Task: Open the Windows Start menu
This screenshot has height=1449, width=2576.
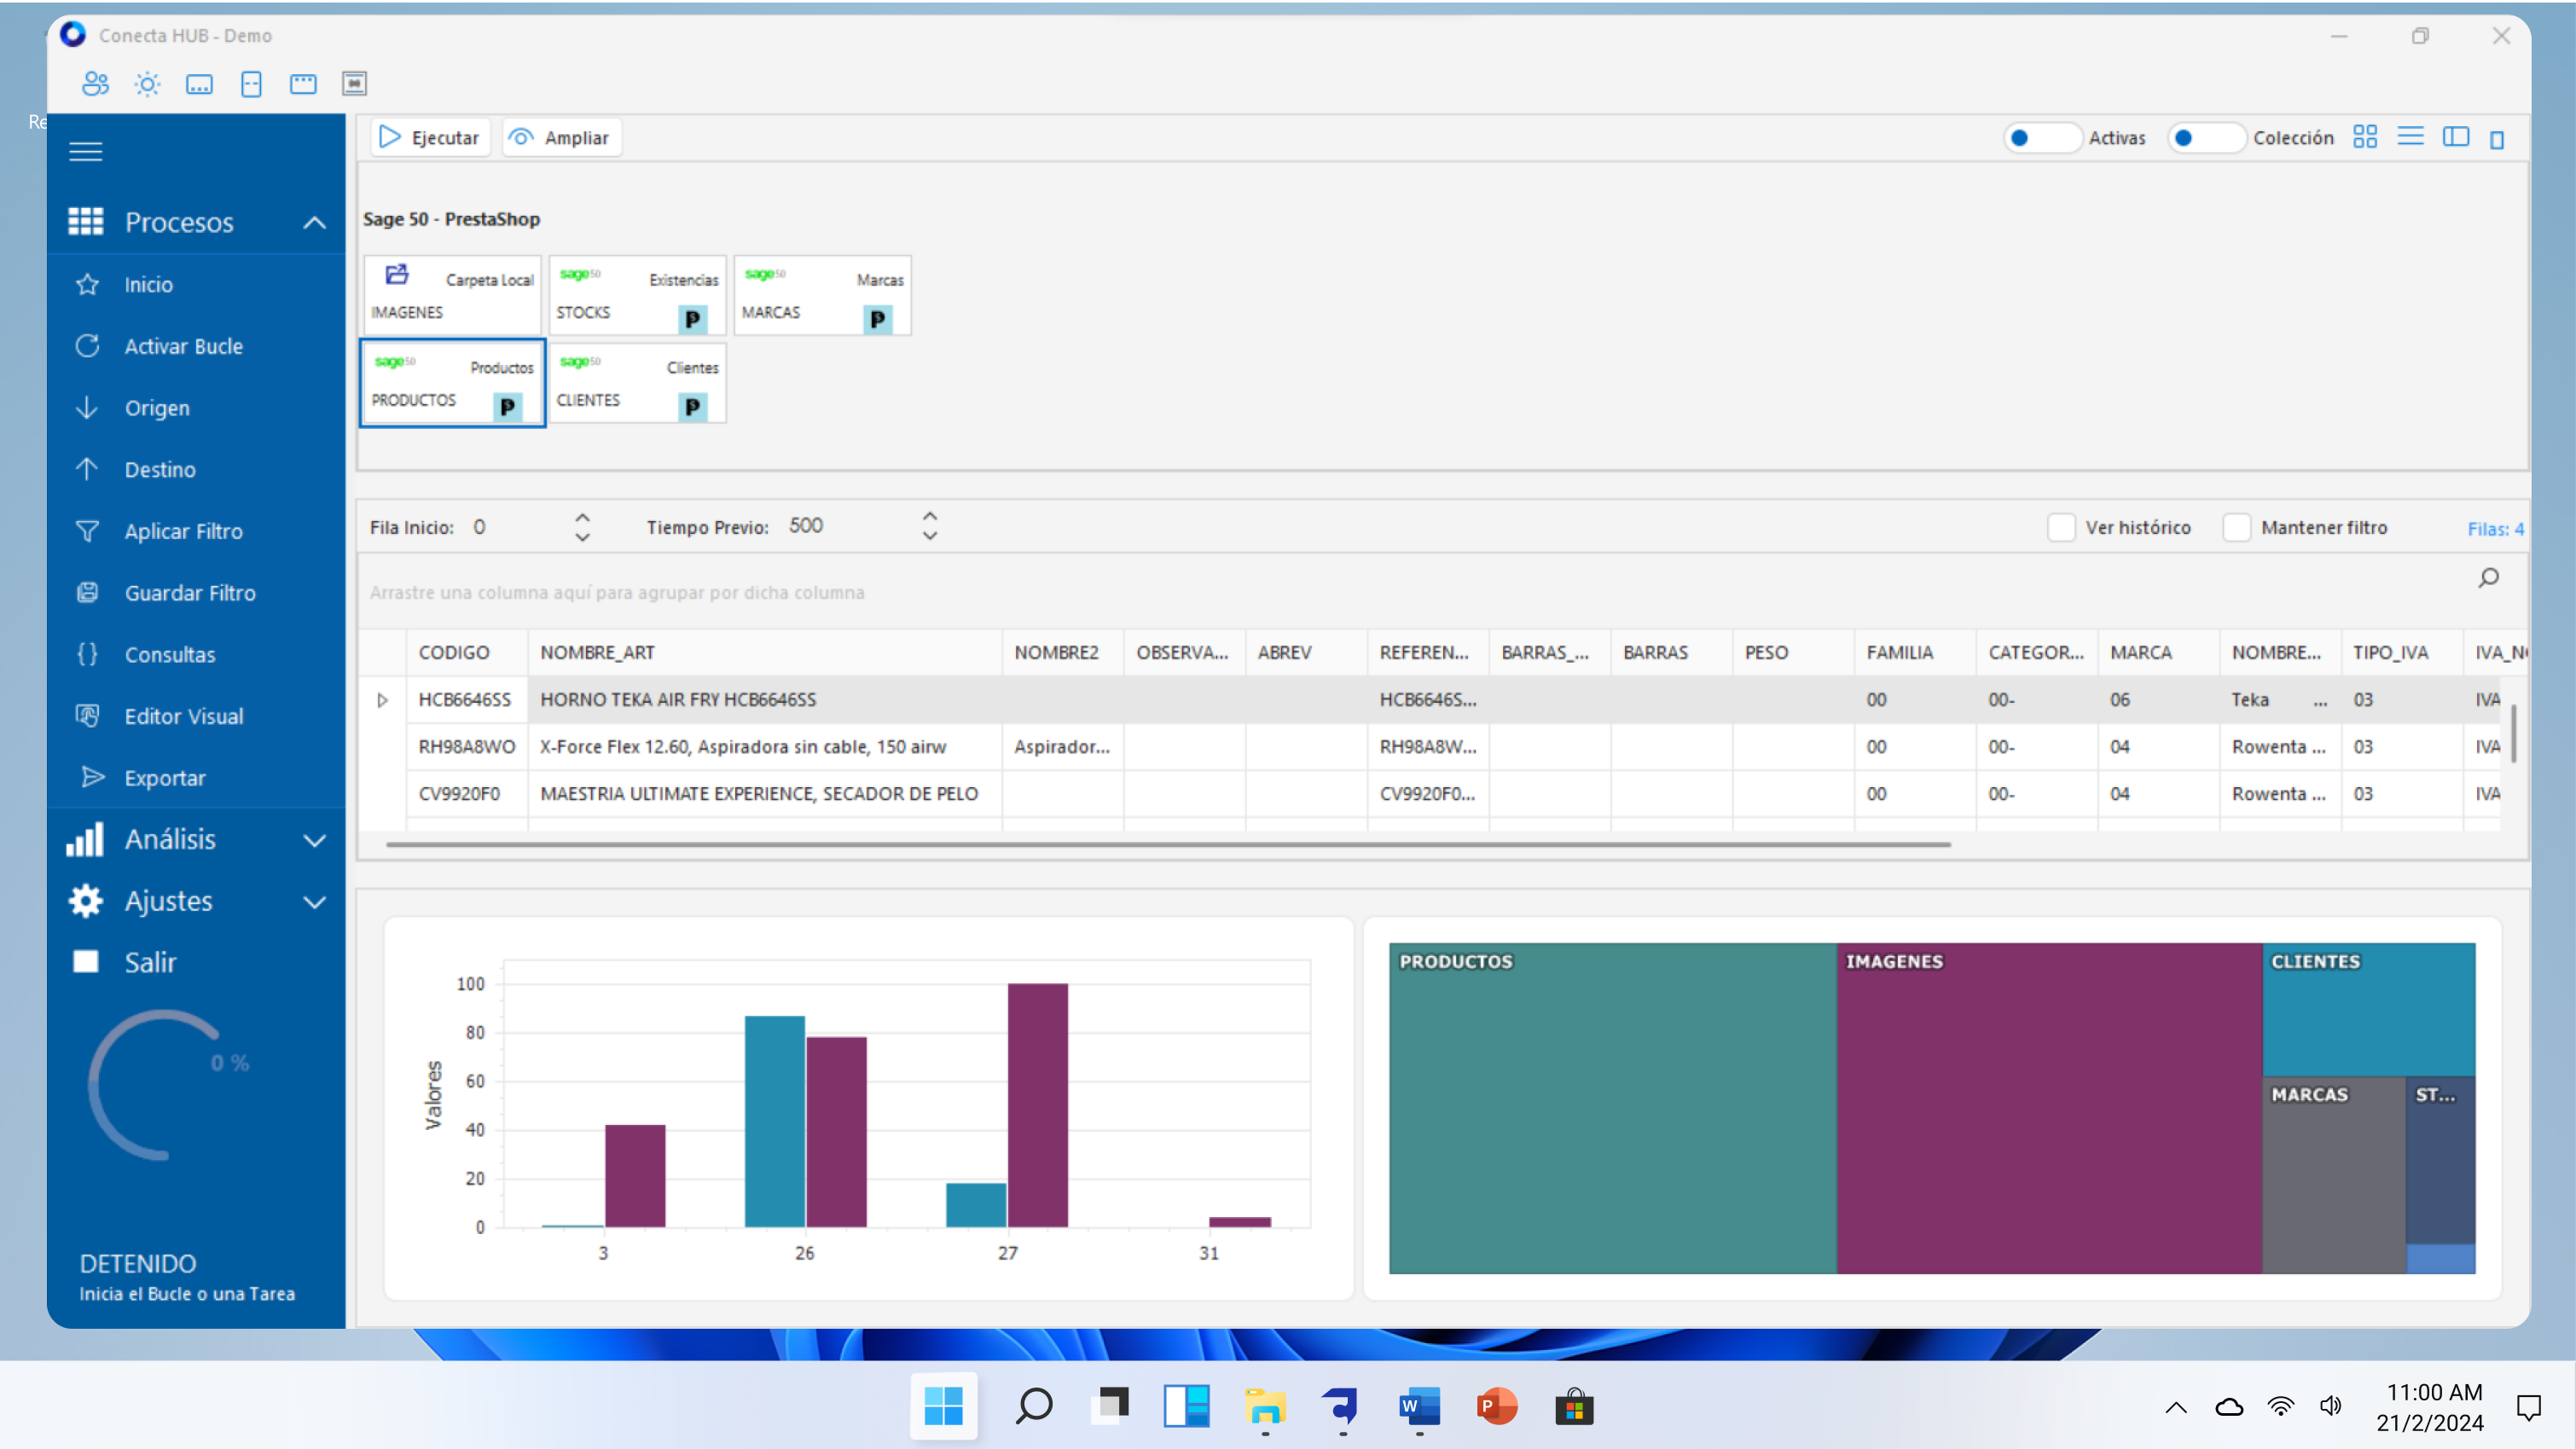Action: click(x=943, y=1406)
